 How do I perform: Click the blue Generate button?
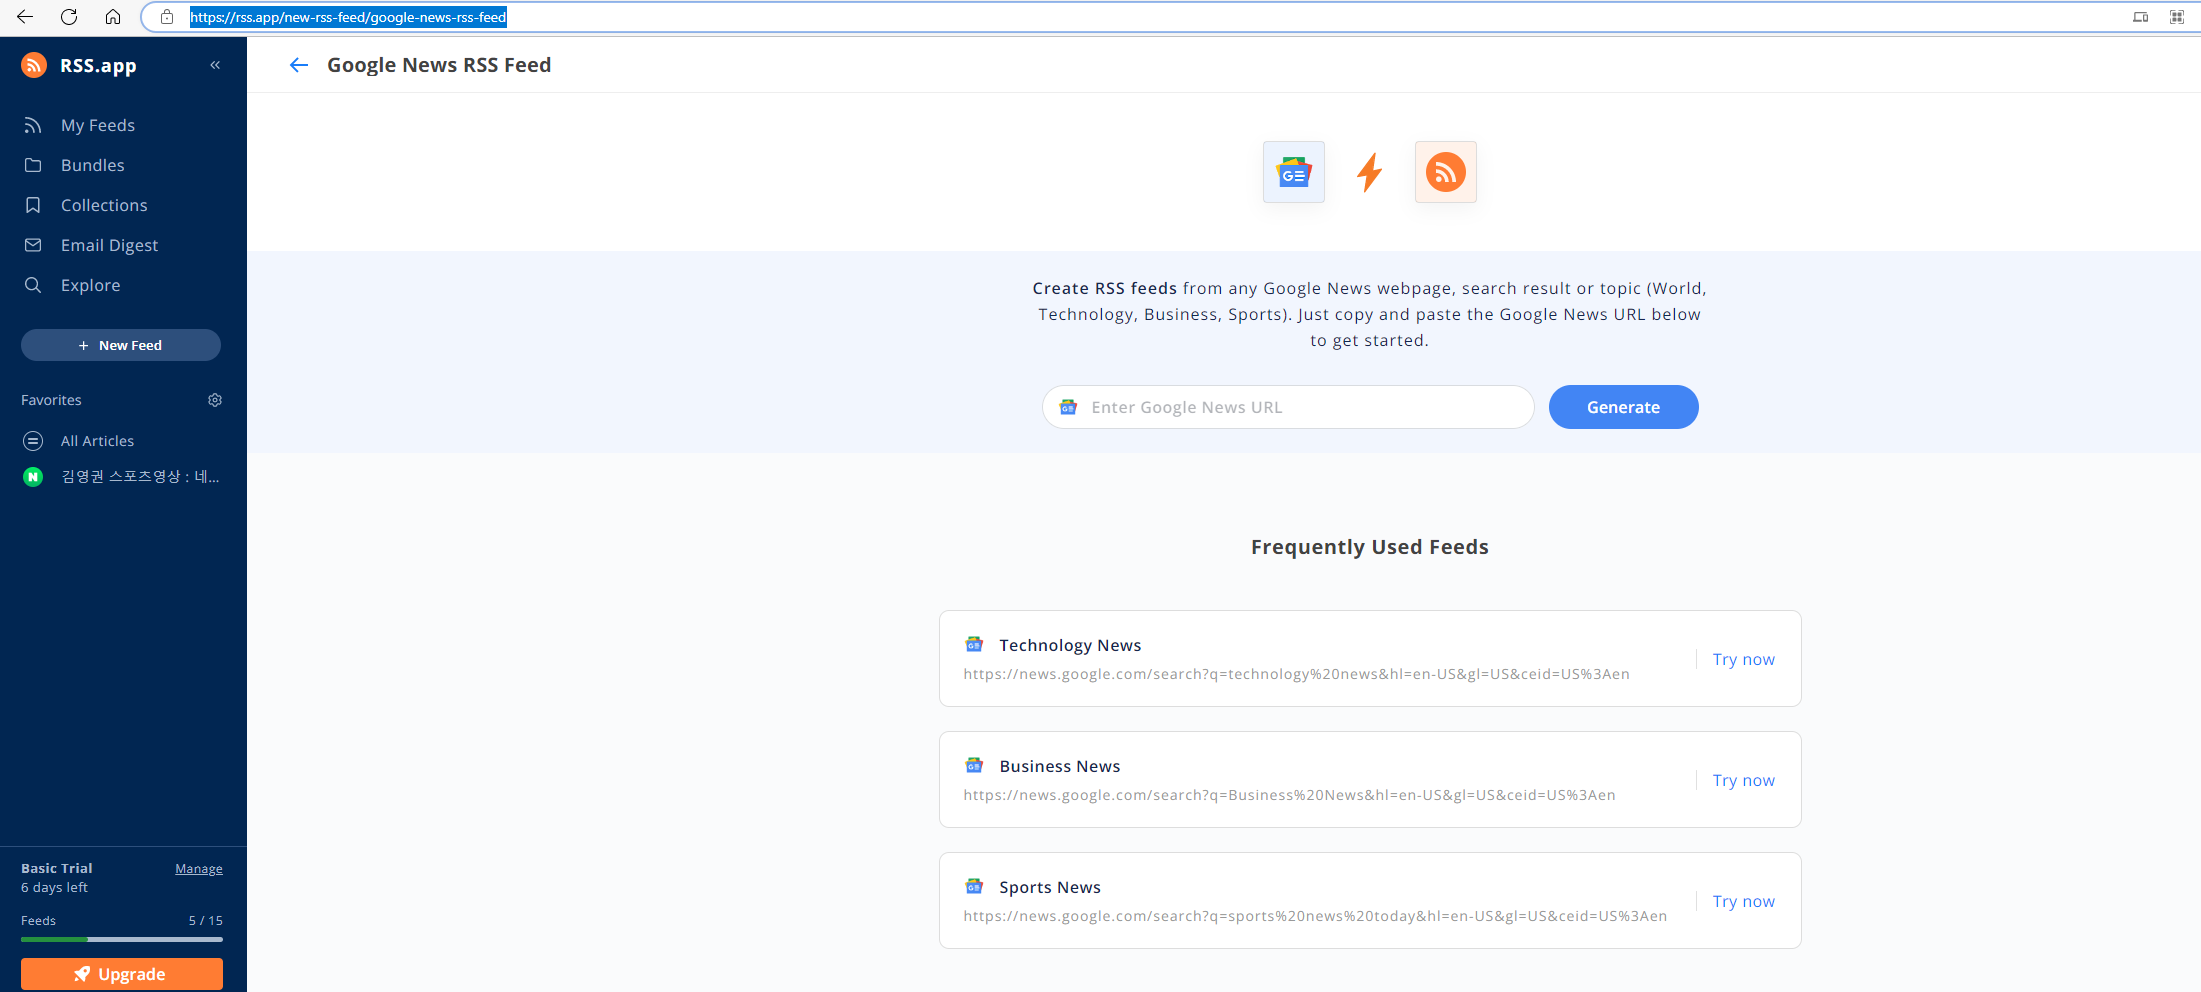[x=1623, y=407]
